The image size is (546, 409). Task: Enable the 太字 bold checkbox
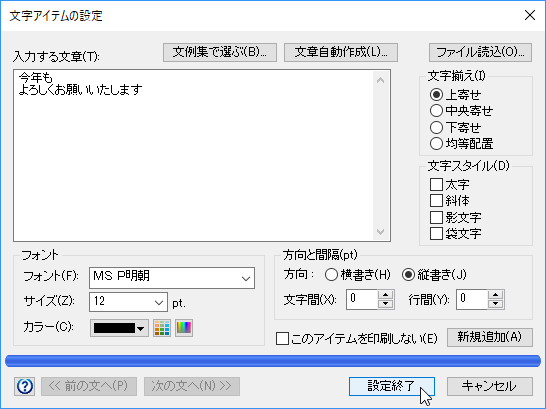(436, 184)
